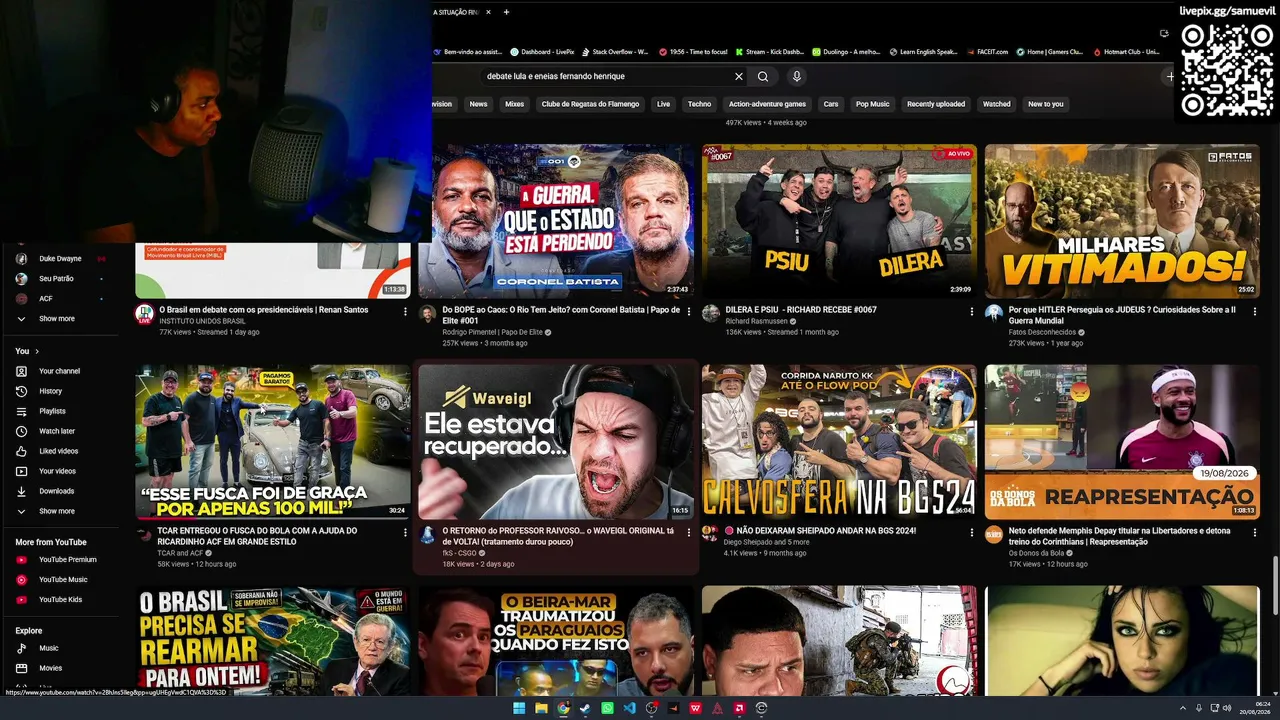Open Your channel page
The width and height of the screenshot is (1280, 720).
pyautogui.click(x=59, y=371)
